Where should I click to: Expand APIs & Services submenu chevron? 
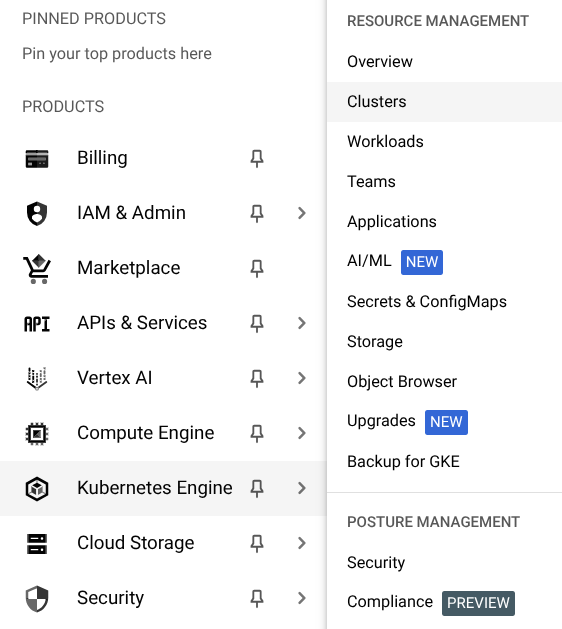tap(302, 323)
